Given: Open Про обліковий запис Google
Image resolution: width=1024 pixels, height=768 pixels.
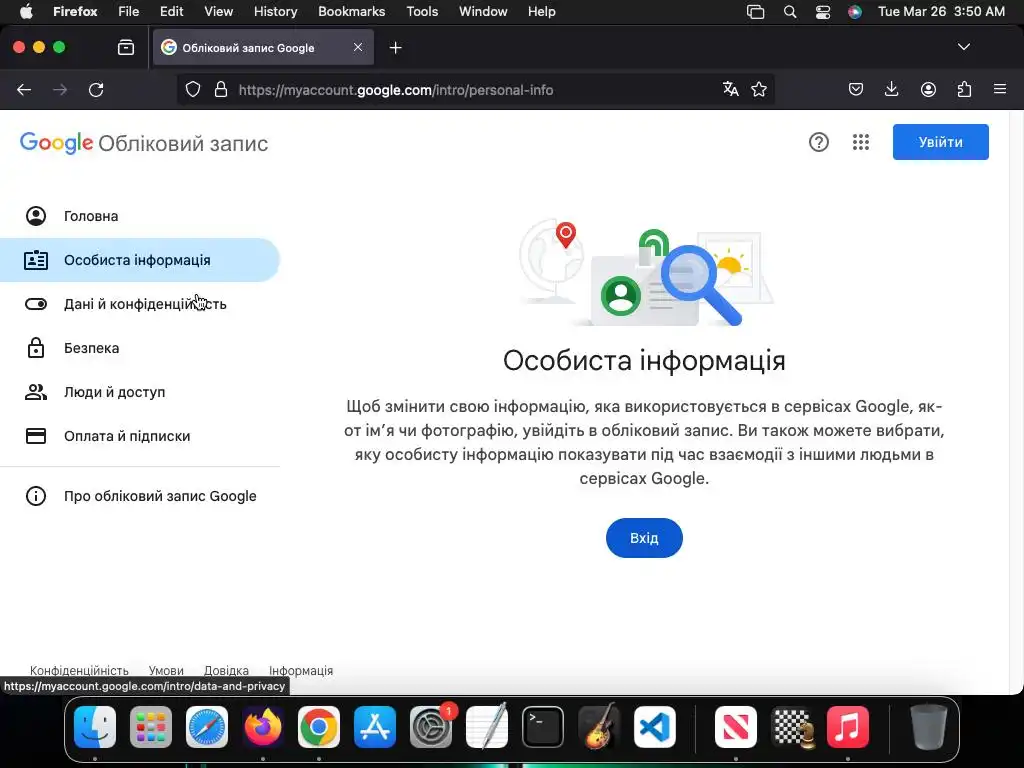Looking at the screenshot, I should pyautogui.click(x=140, y=496).
